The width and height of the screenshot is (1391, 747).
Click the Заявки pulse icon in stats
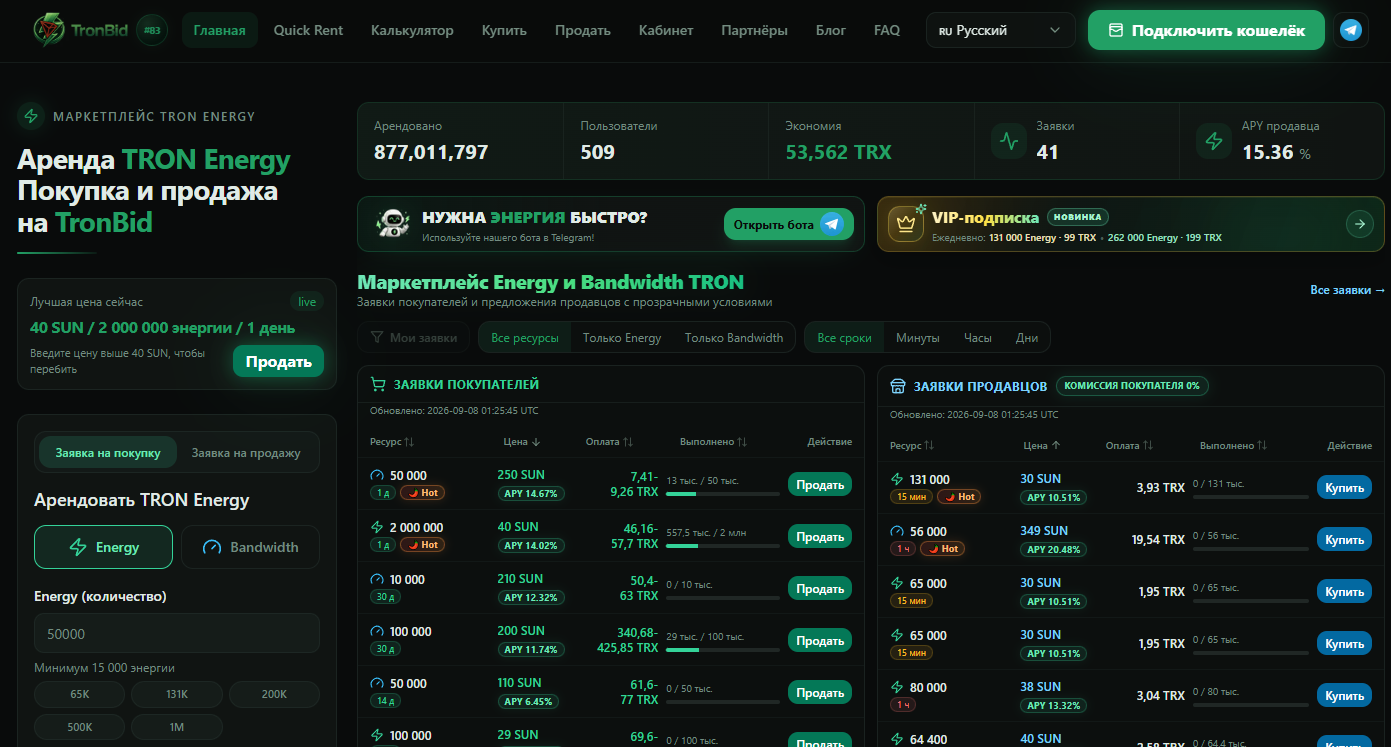[x=1009, y=142]
